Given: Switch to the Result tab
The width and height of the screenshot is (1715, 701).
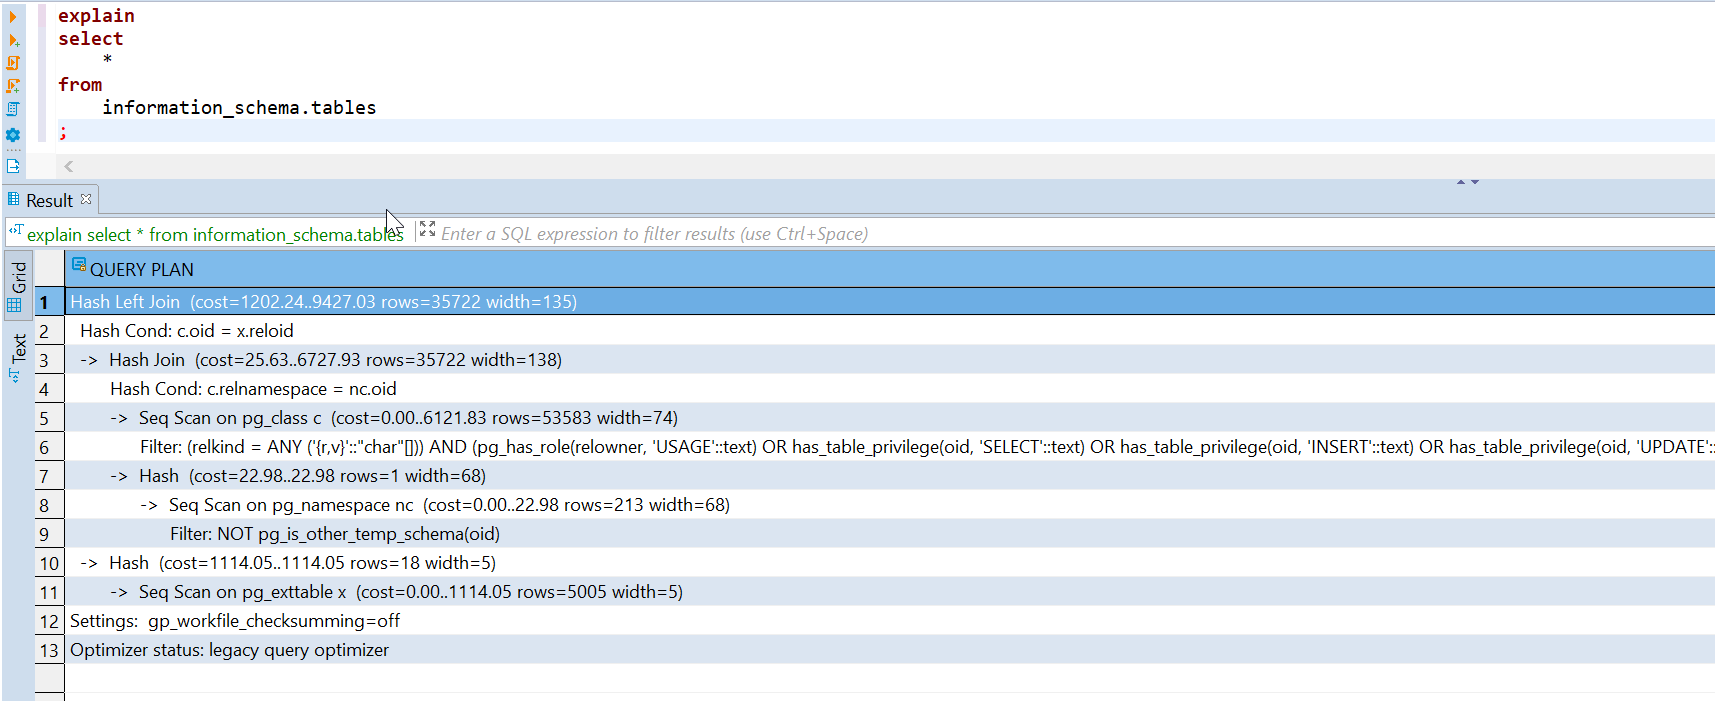Looking at the screenshot, I should coord(49,200).
